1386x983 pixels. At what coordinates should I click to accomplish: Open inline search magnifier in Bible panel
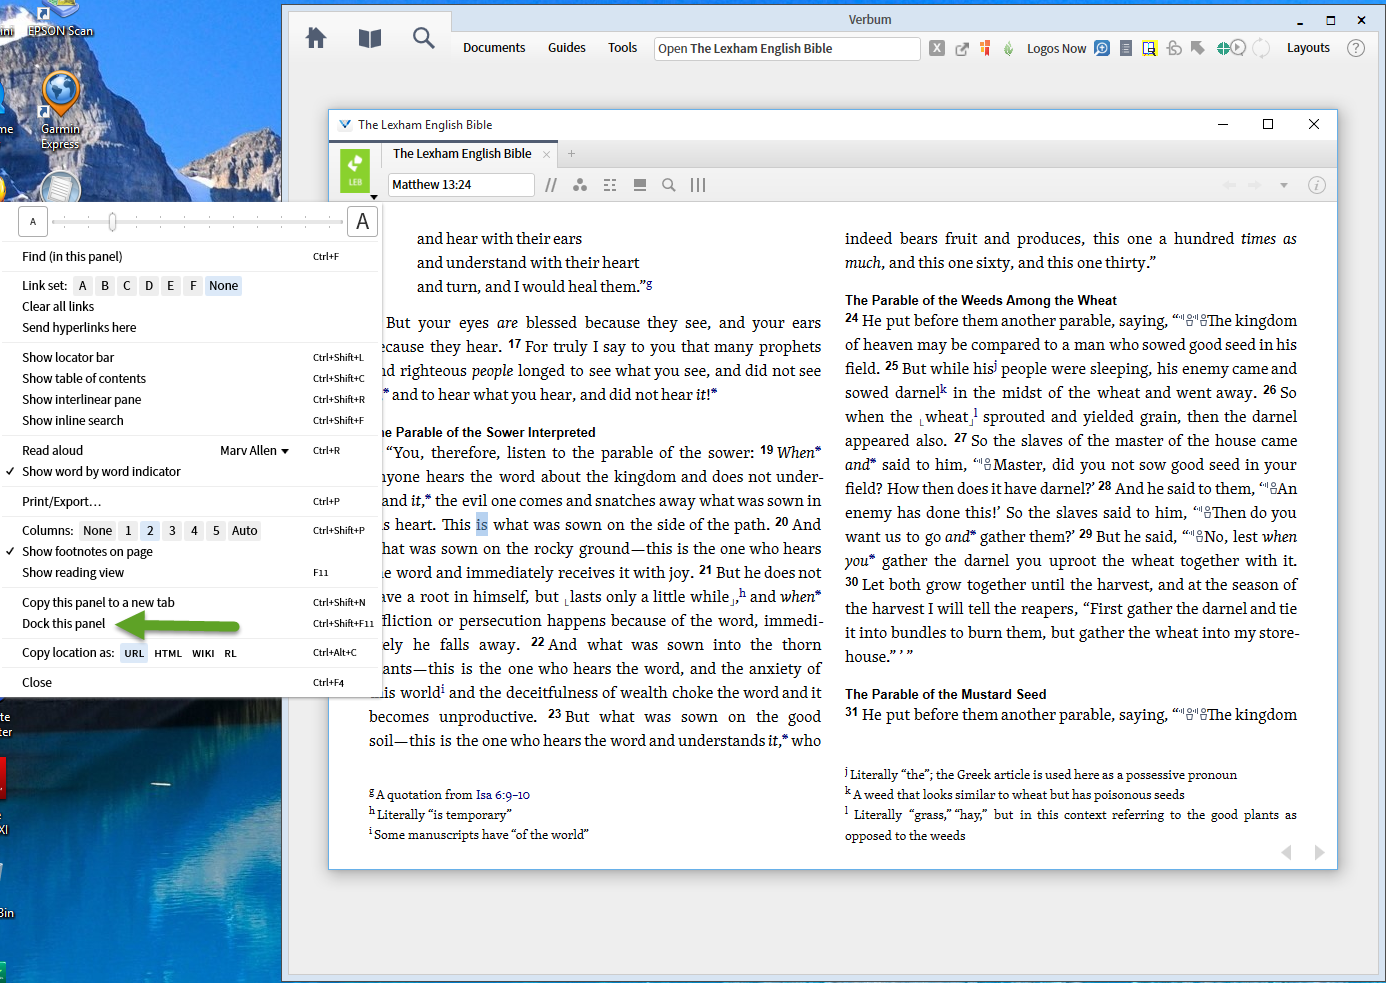669,185
